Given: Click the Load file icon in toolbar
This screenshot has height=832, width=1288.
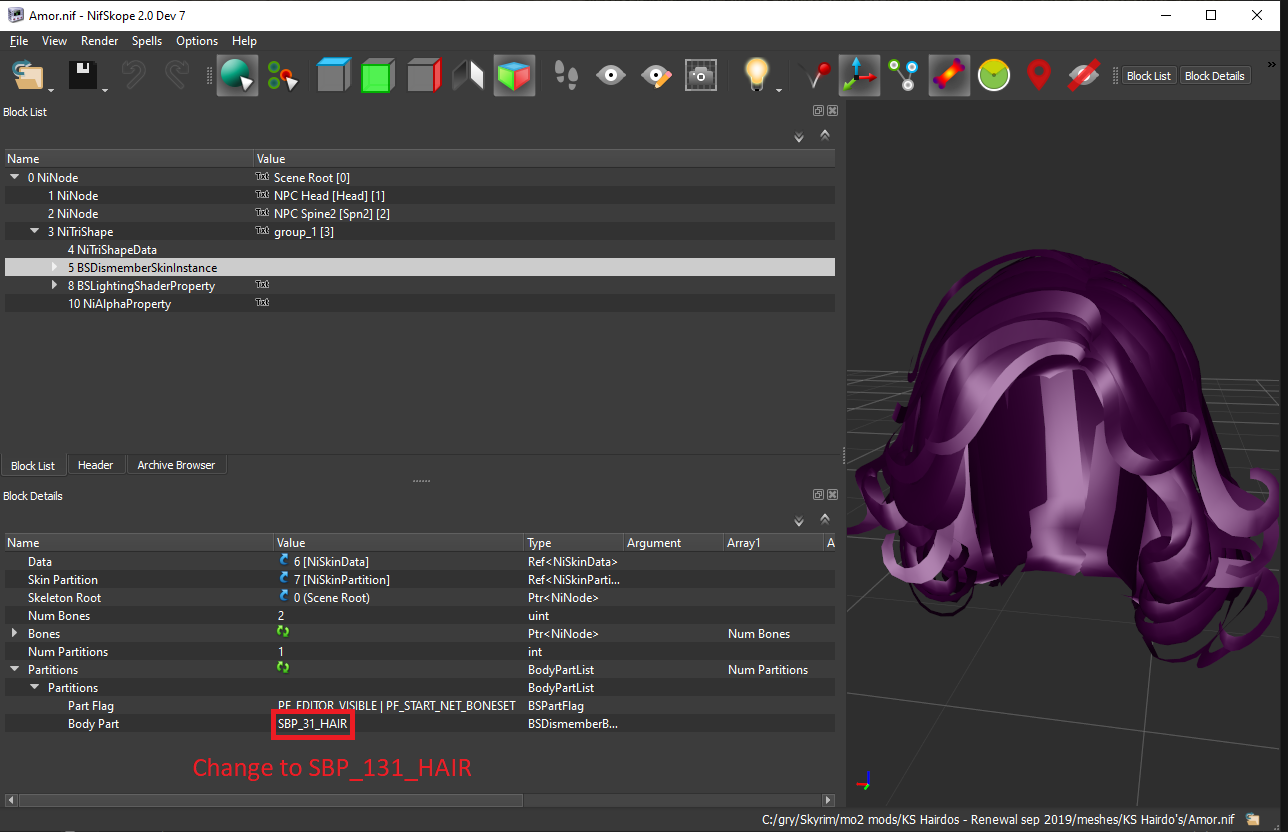Looking at the screenshot, I should pyautogui.click(x=29, y=76).
